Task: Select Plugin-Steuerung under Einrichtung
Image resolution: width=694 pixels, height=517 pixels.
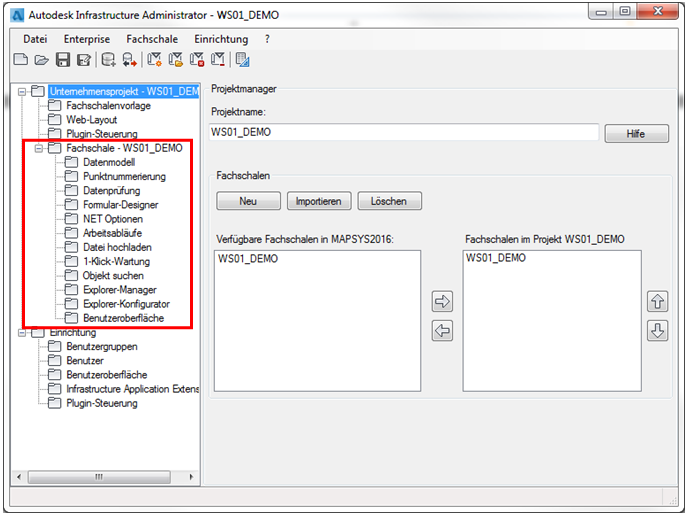Action: 102,403
